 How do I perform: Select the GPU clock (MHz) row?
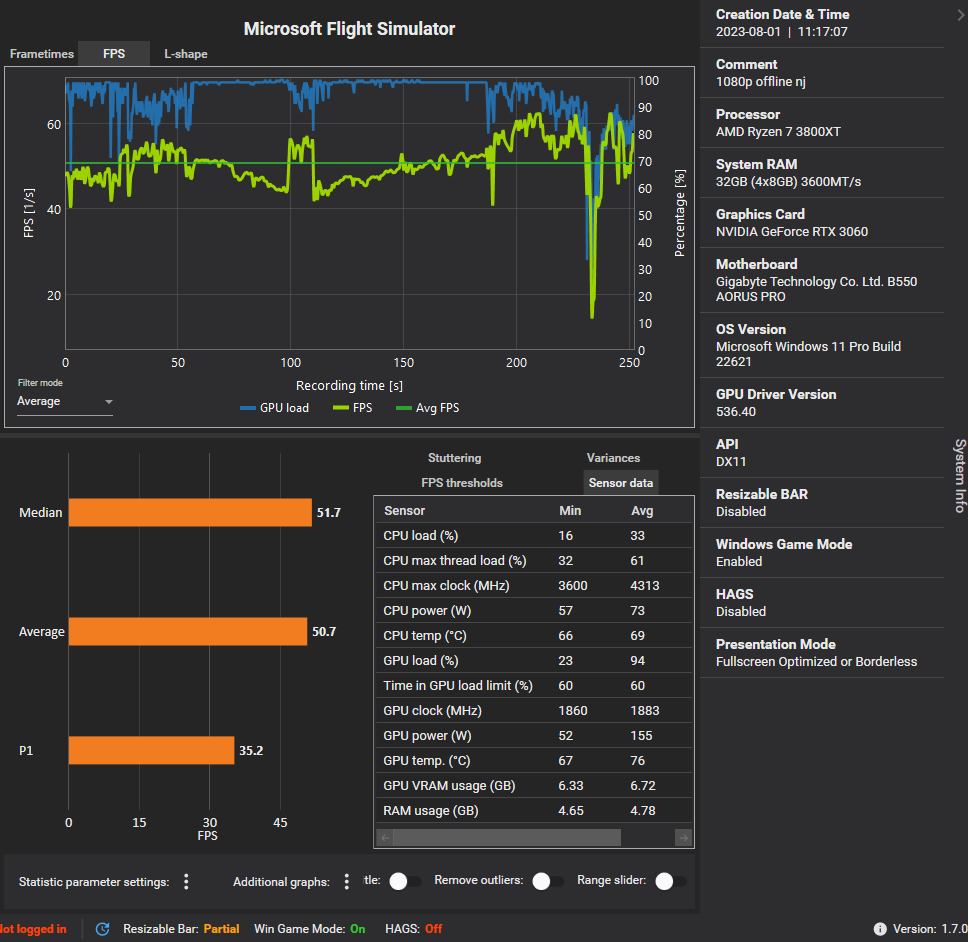coord(533,711)
